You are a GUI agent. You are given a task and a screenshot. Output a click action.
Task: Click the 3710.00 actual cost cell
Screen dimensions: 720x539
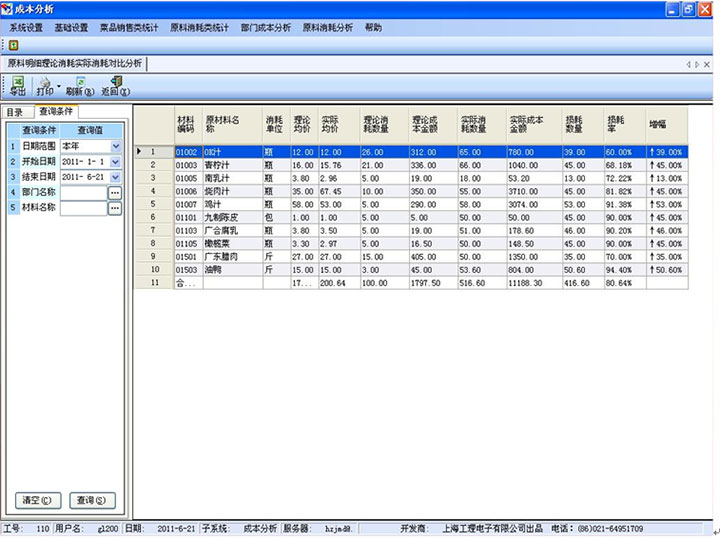[534, 191]
